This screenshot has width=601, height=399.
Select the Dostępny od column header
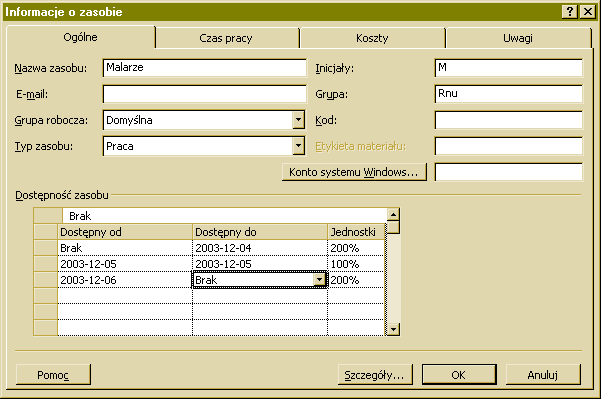[x=125, y=232]
